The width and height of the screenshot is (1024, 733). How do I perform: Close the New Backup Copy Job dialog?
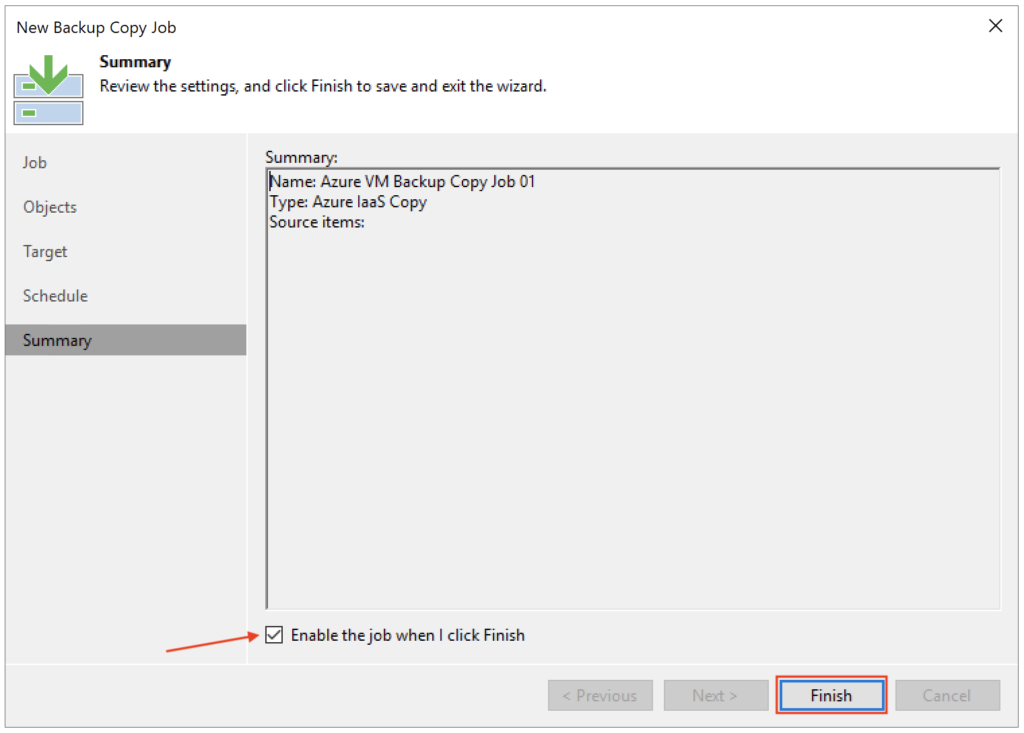click(x=995, y=26)
